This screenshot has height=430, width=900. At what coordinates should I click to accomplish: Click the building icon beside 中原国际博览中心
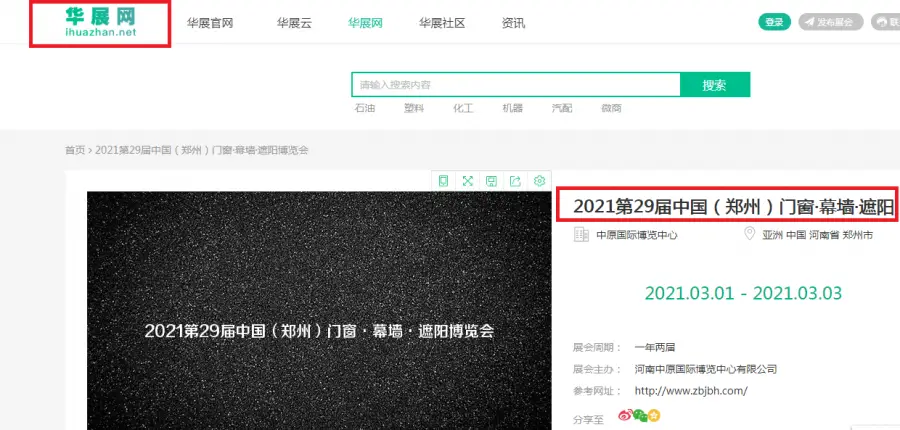pos(581,234)
